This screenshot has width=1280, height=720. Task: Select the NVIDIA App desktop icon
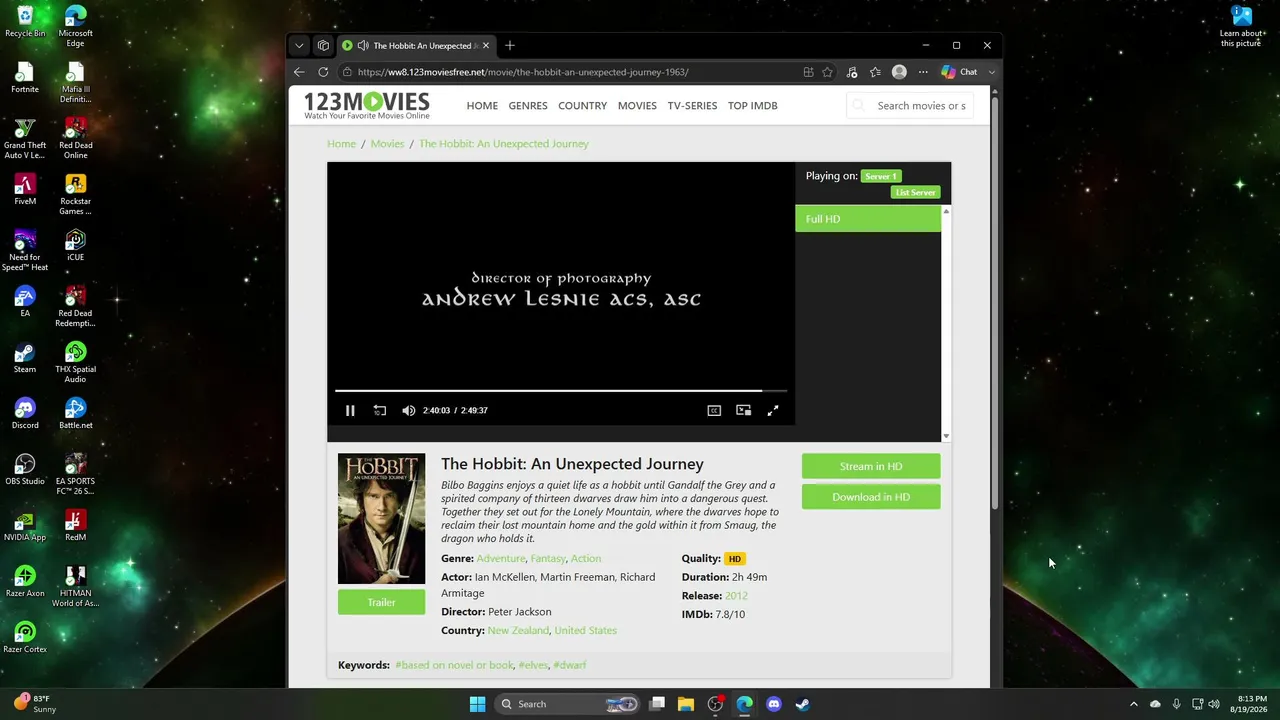(x=25, y=526)
